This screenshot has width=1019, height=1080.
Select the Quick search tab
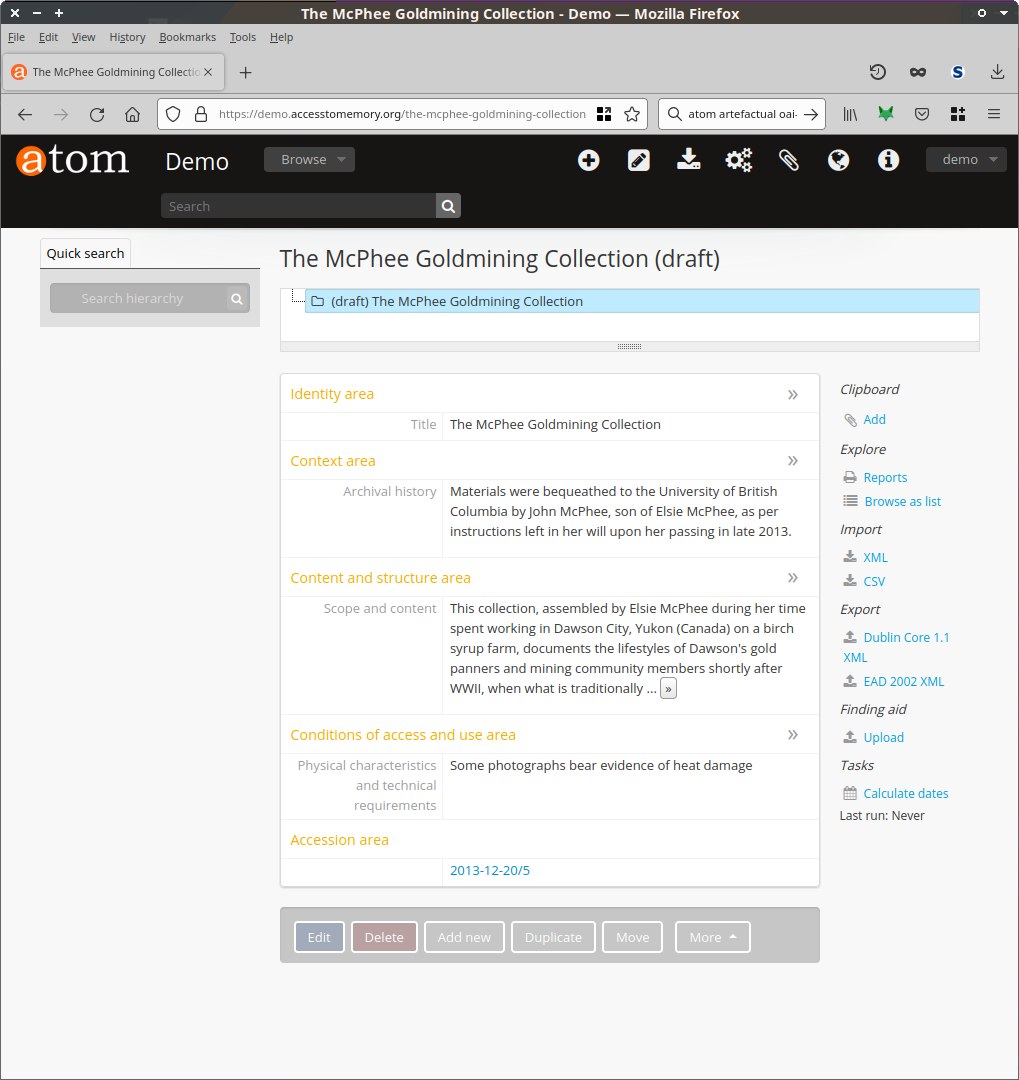click(86, 253)
